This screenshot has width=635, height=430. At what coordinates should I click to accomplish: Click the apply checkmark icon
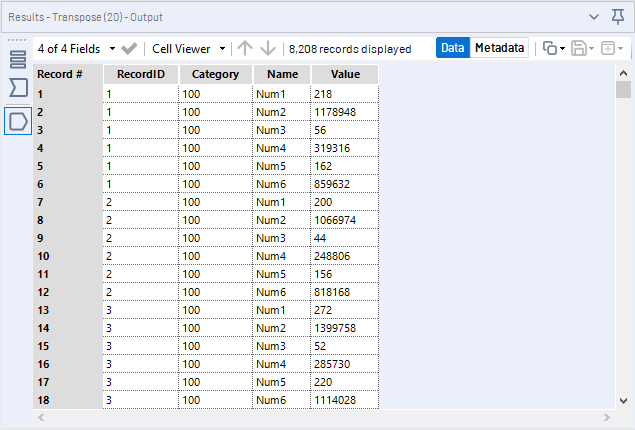click(129, 49)
